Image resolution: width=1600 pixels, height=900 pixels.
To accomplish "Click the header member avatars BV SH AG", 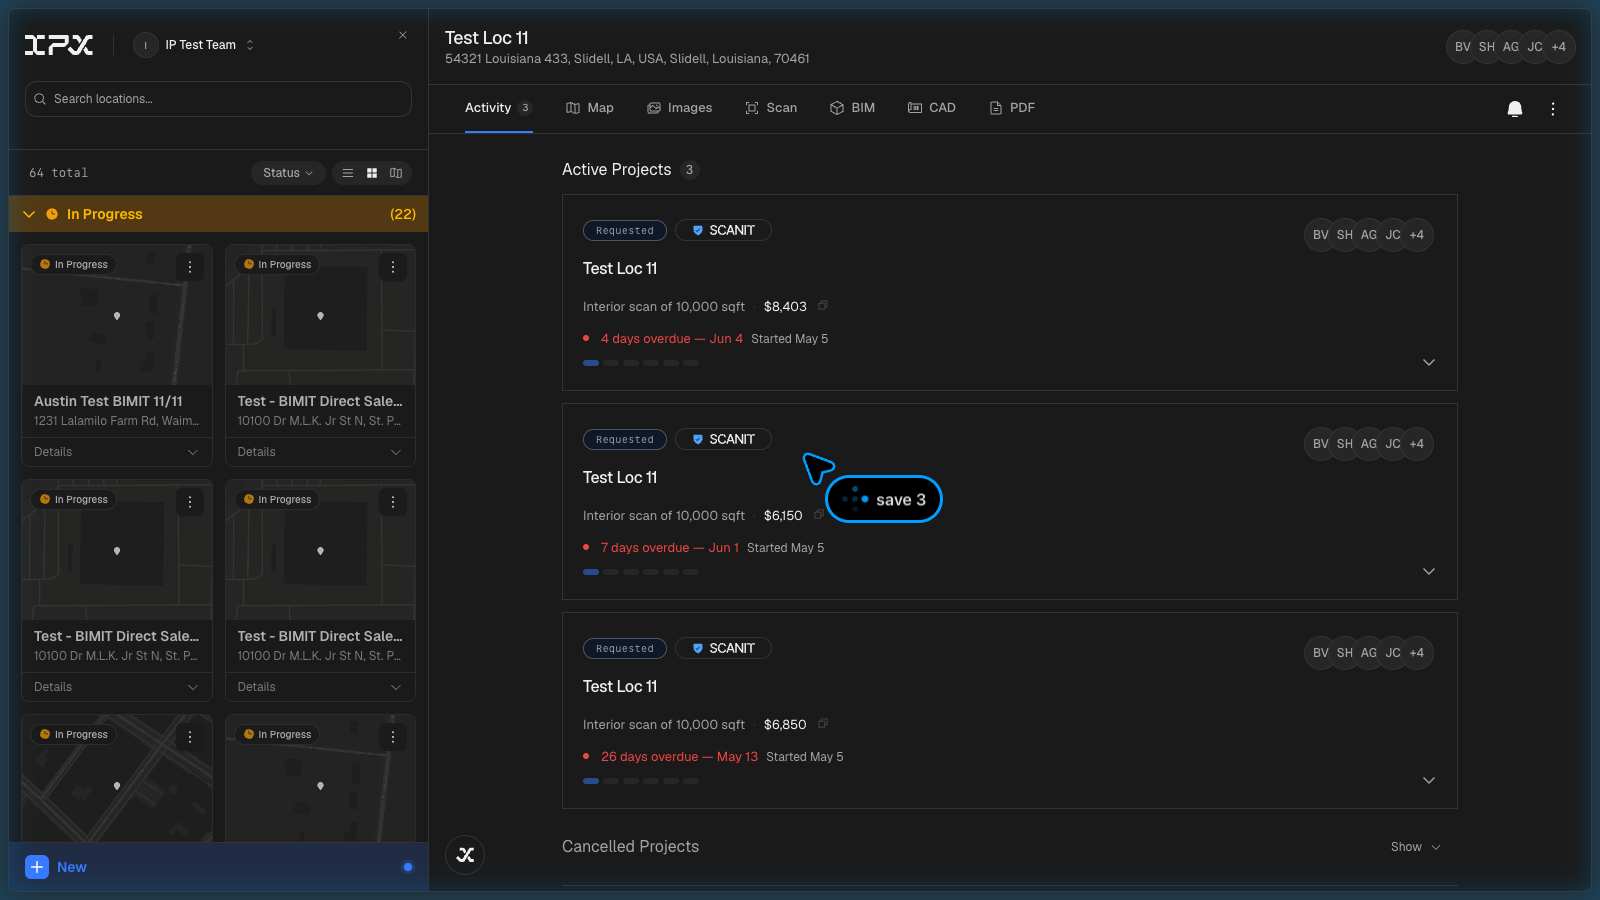I will click(x=1510, y=47).
